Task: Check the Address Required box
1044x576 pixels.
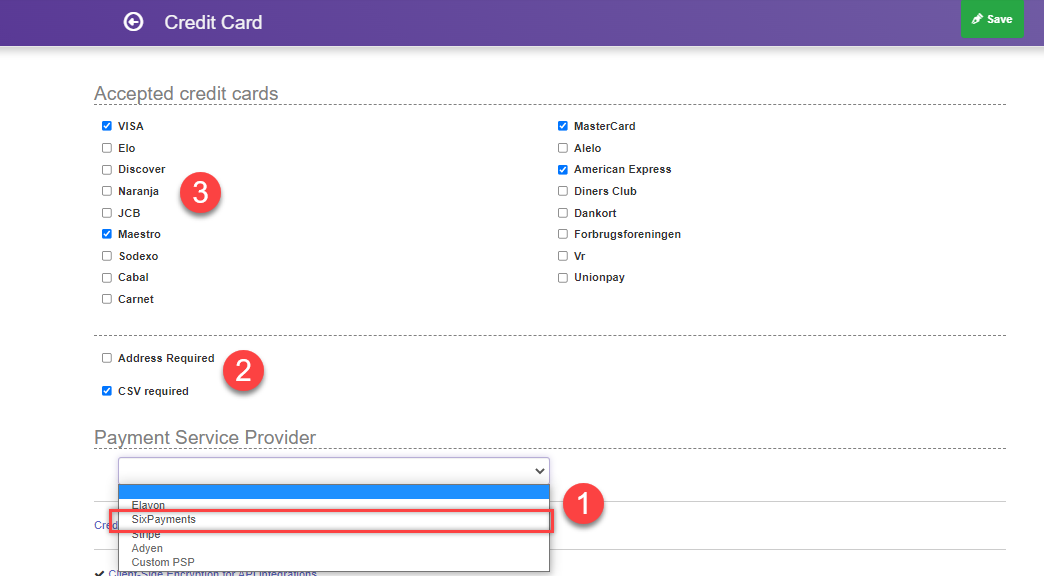Action: pyautogui.click(x=106, y=358)
